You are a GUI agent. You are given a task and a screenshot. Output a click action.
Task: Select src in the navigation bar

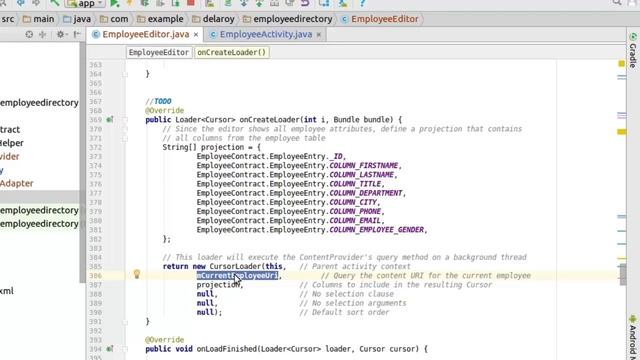pyautogui.click(x=8, y=19)
